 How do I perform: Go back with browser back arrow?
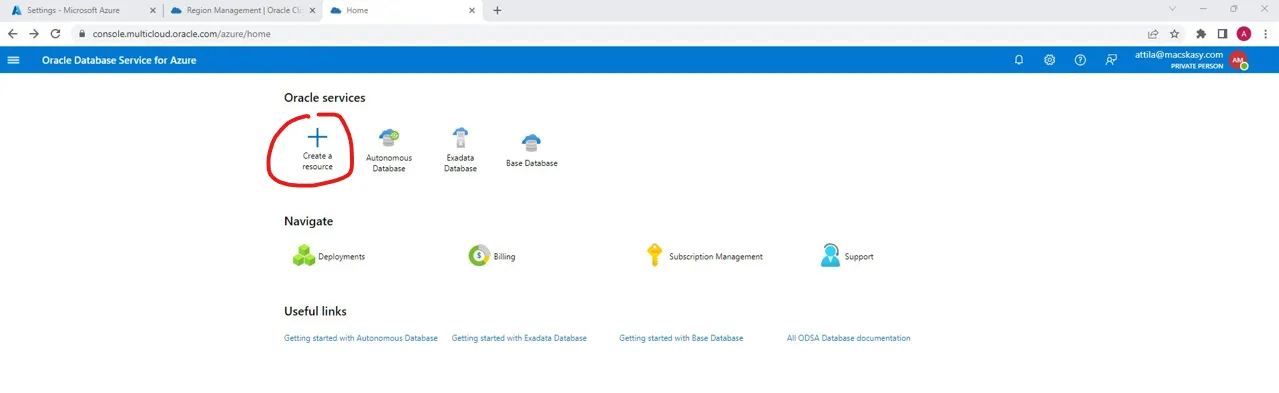point(13,33)
